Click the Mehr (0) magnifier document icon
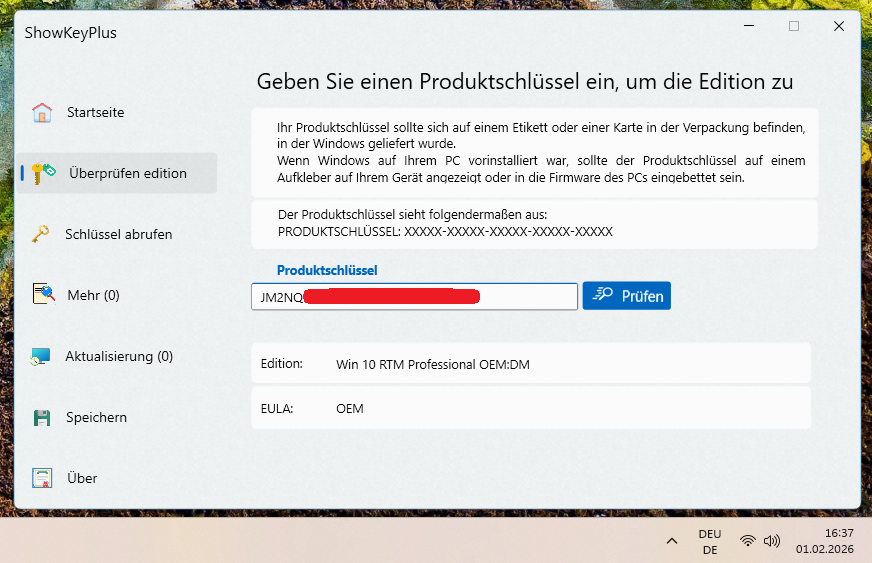 (44, 294)
